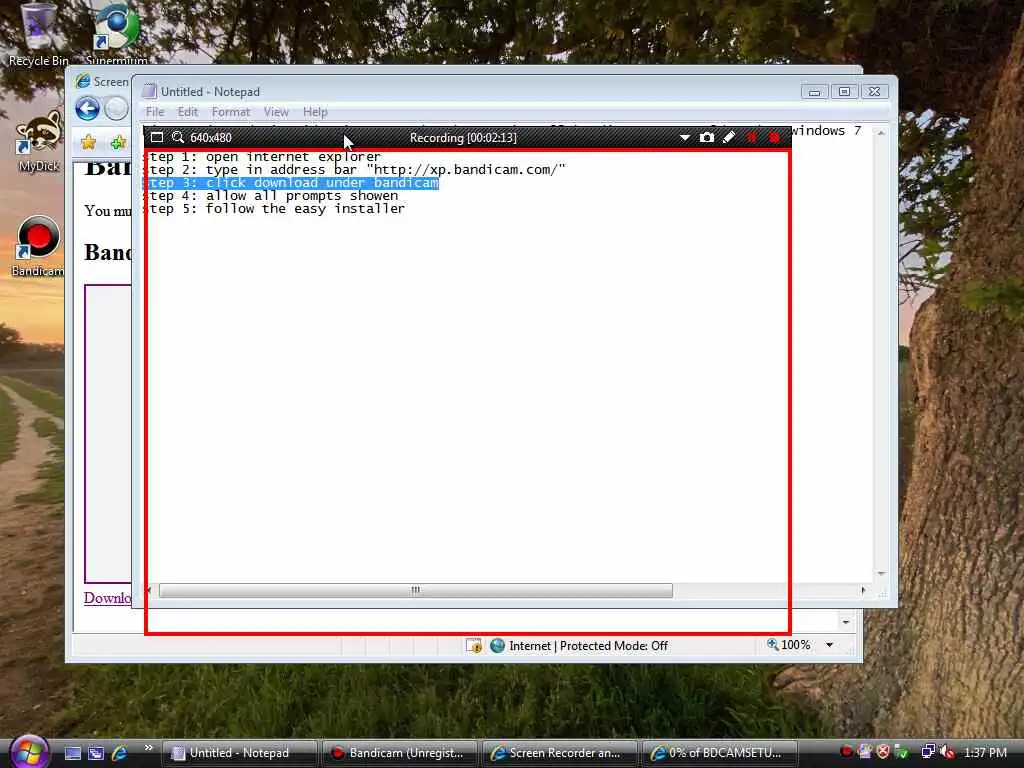This screenshot has height=768, width=1024.
Task: Click the network tray icon
Action: [x=927, y=752]
